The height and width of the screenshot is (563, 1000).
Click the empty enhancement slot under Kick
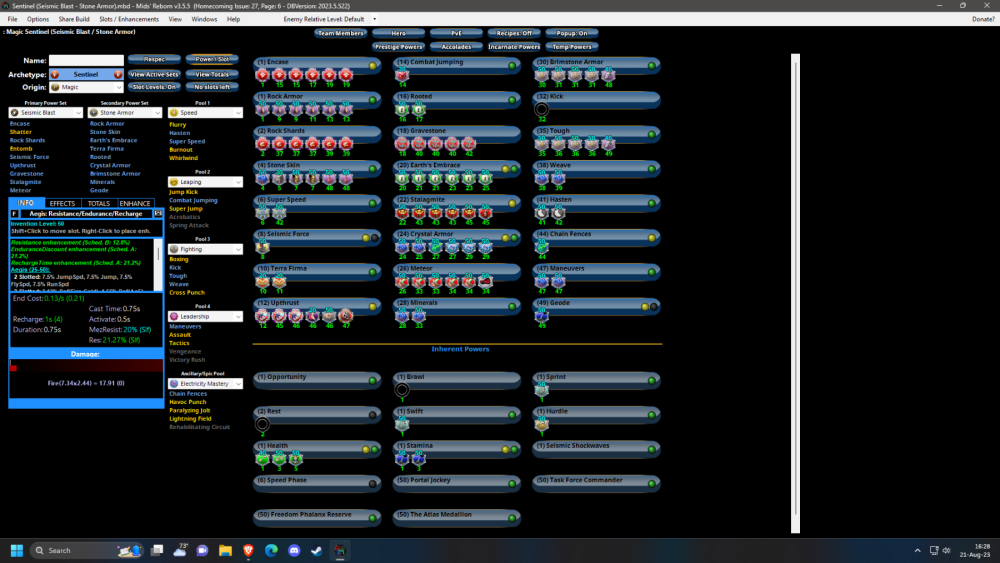pos(542,108)
